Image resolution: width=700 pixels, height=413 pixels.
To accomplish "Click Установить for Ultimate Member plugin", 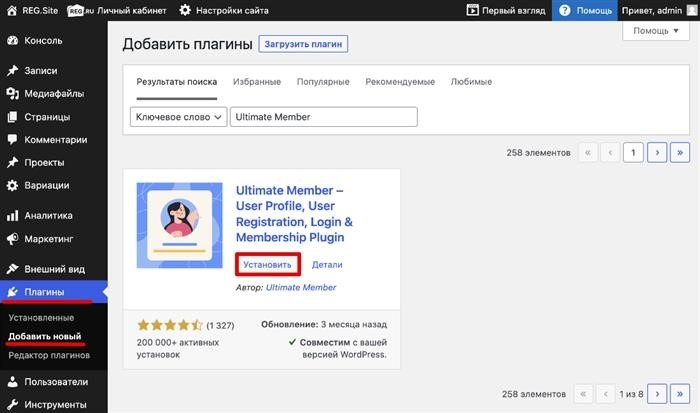I will [267, 265].
